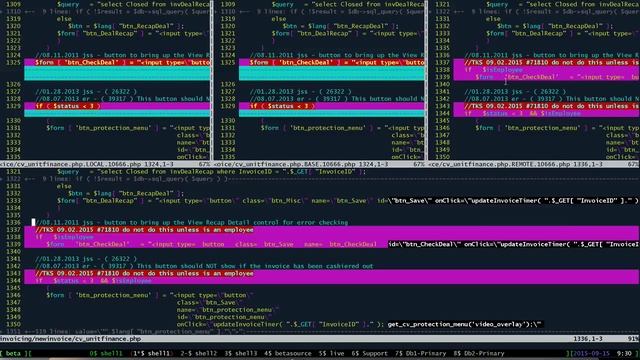Click line 1327 '01.28.2013 jss' comment in BASE pane
640x360 pixels.
[301, 92]
